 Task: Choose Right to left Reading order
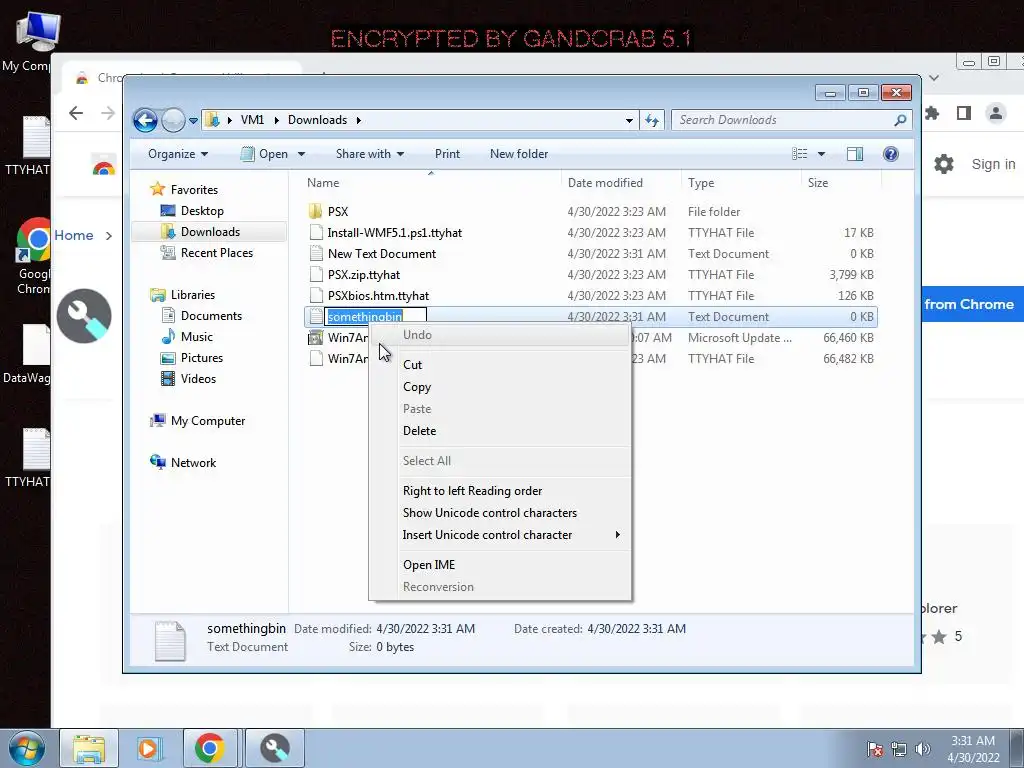coord(472,491)
